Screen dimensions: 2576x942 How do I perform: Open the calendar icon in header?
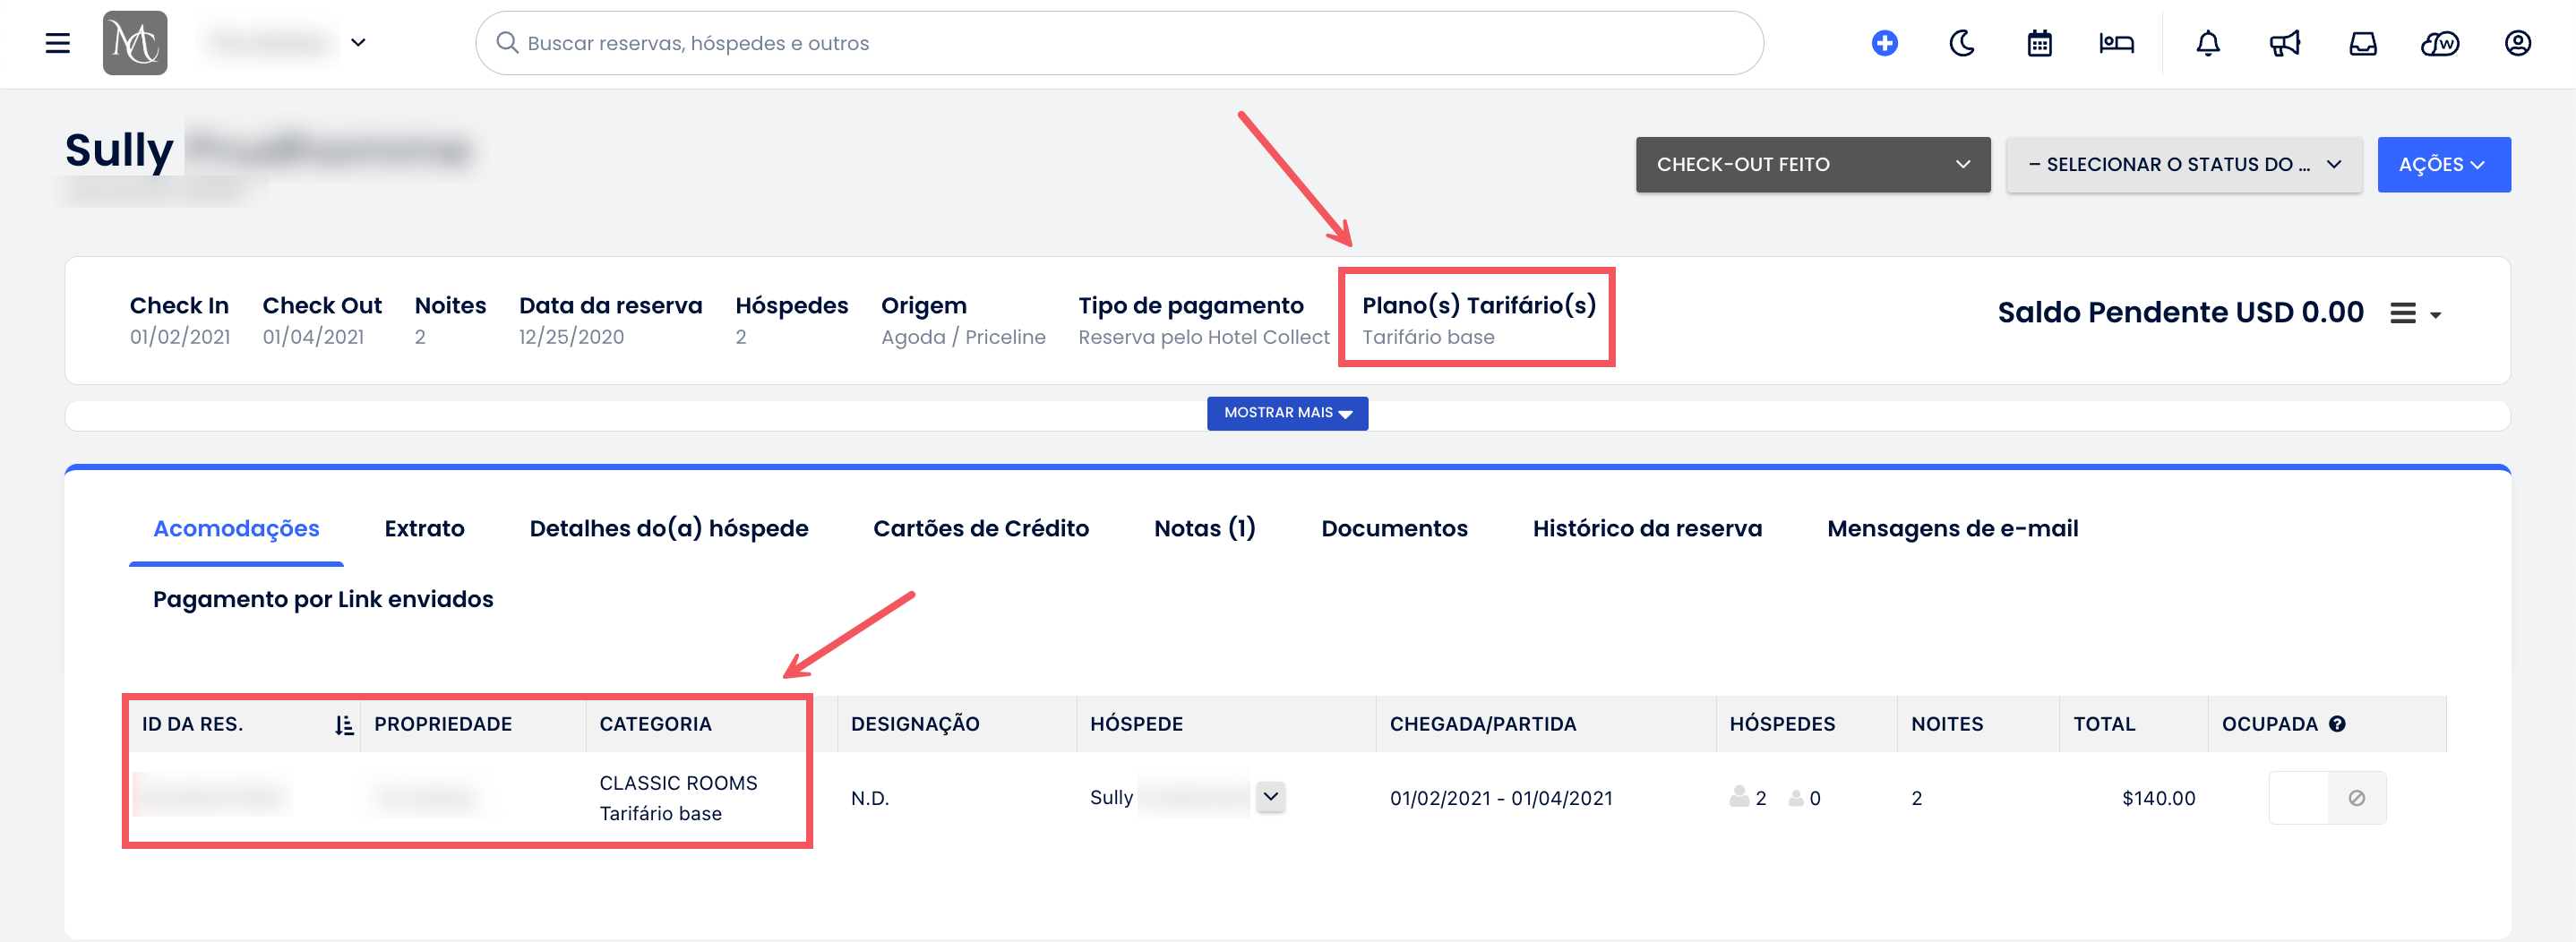pyautogui.click(x=2039, y=43)
